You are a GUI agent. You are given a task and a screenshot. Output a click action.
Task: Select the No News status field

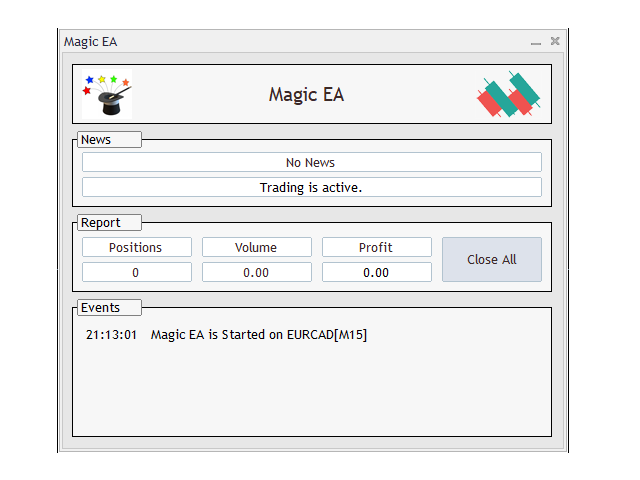(x=312, y=162)
